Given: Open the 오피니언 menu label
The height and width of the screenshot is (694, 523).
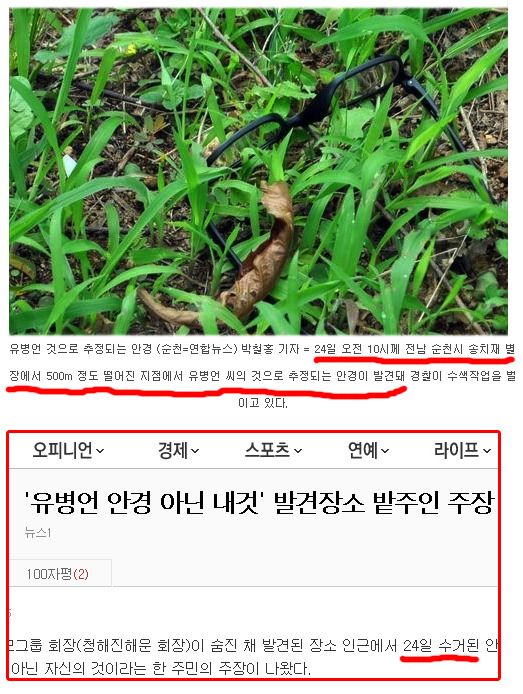Looking at the screenshot, I should (62, 450).
